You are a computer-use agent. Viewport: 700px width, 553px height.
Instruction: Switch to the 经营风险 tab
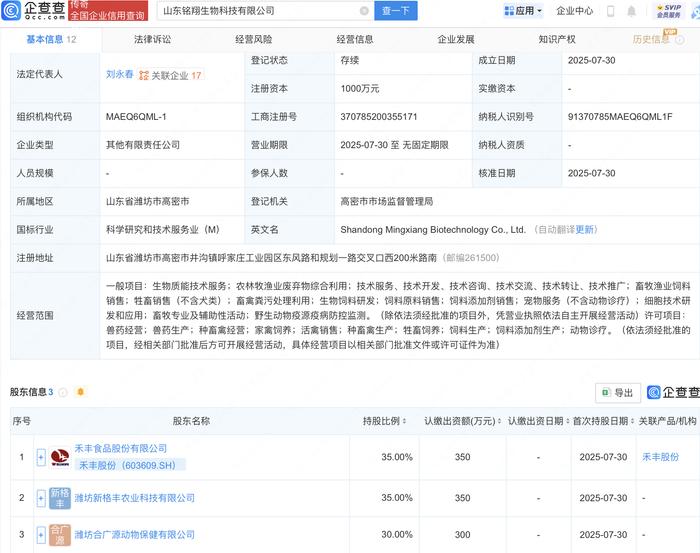(x=254, y=39)
